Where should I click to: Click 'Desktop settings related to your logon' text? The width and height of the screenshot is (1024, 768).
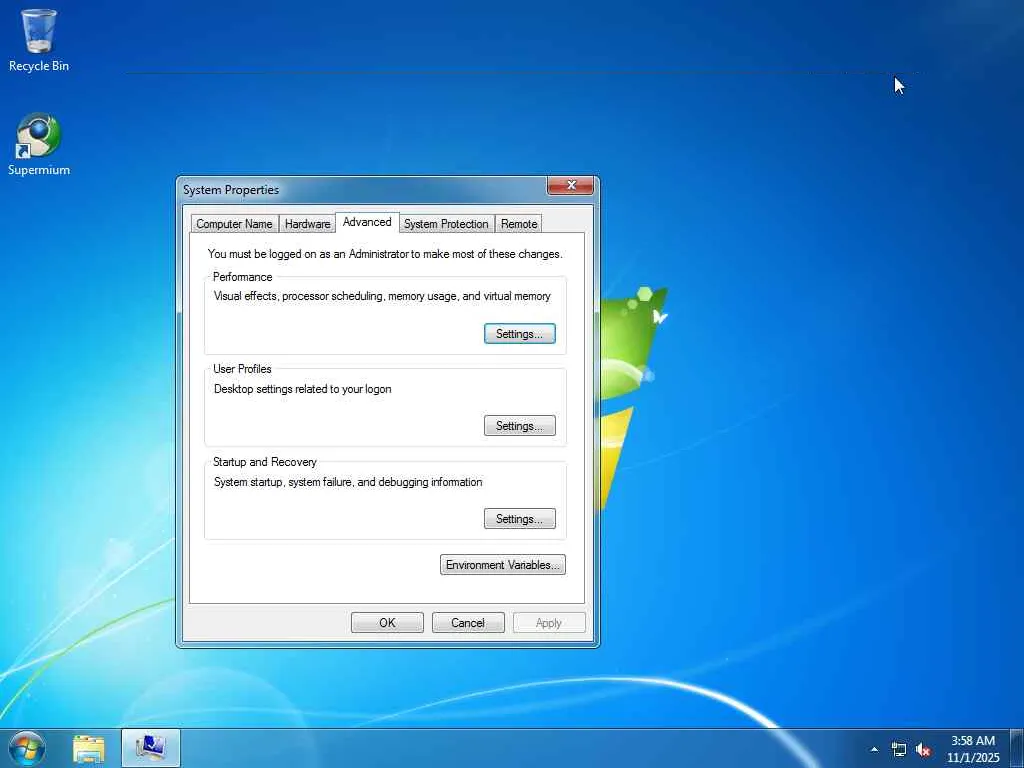[x=303, y=389]
